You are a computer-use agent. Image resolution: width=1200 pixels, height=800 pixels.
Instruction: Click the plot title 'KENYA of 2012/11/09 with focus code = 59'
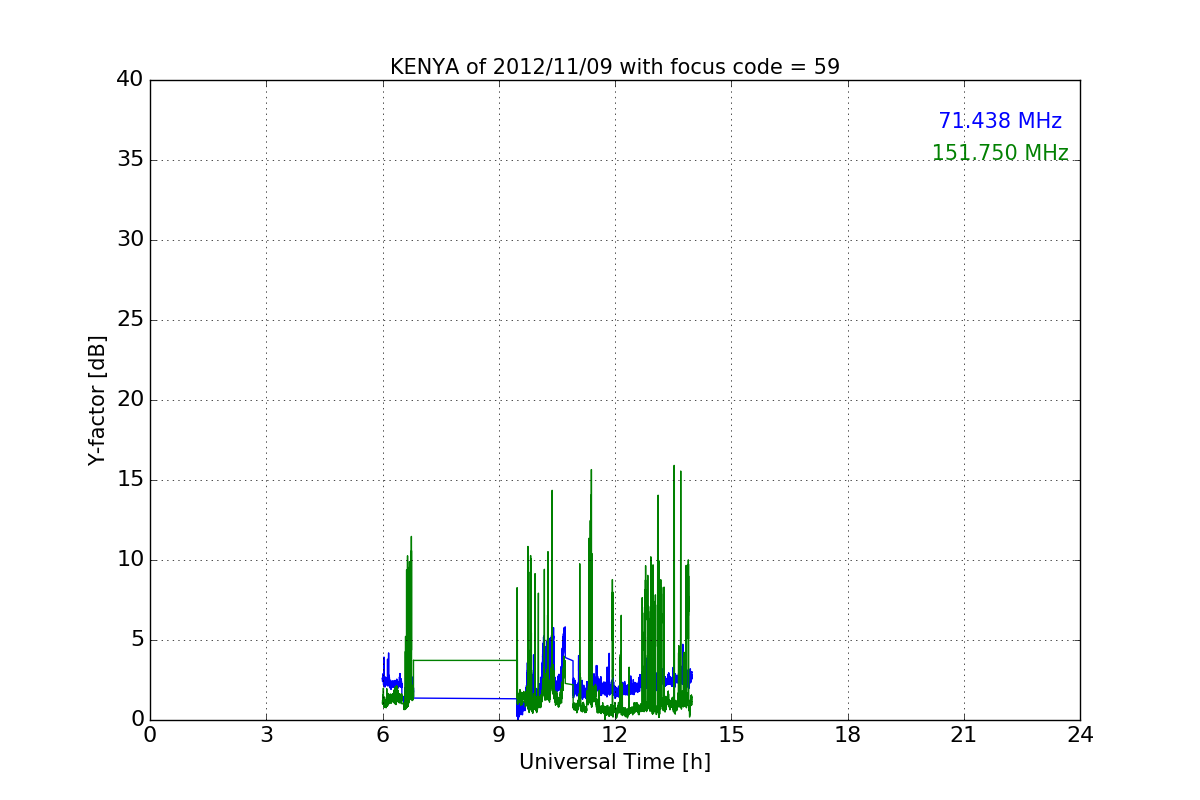pos(615,67)
